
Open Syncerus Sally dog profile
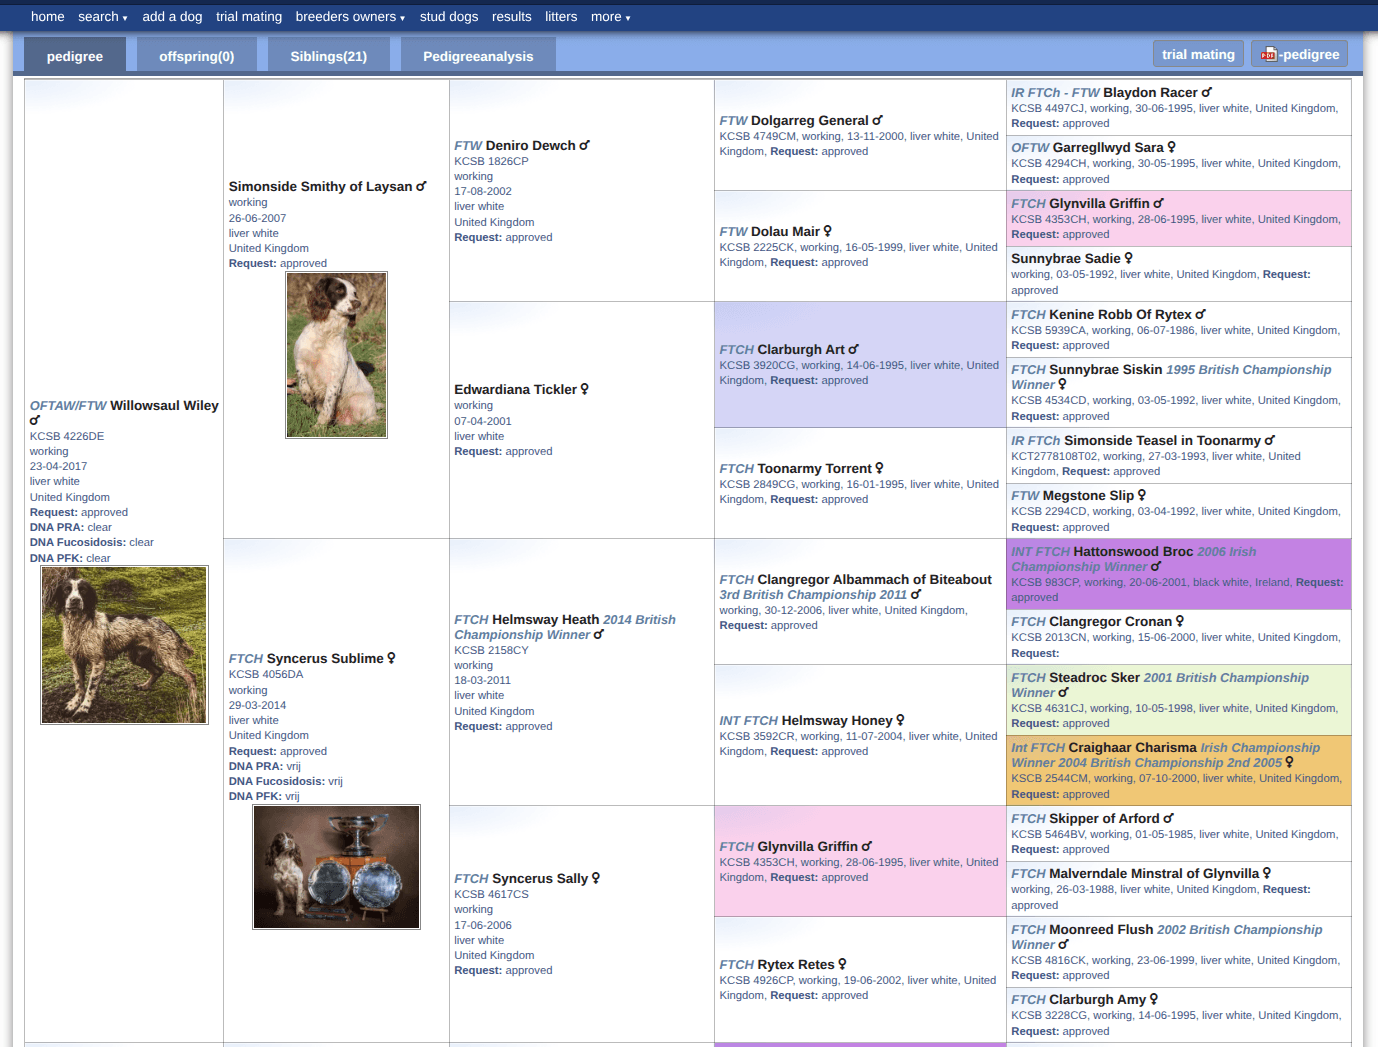pyautogui.click(x=540, y=878)
